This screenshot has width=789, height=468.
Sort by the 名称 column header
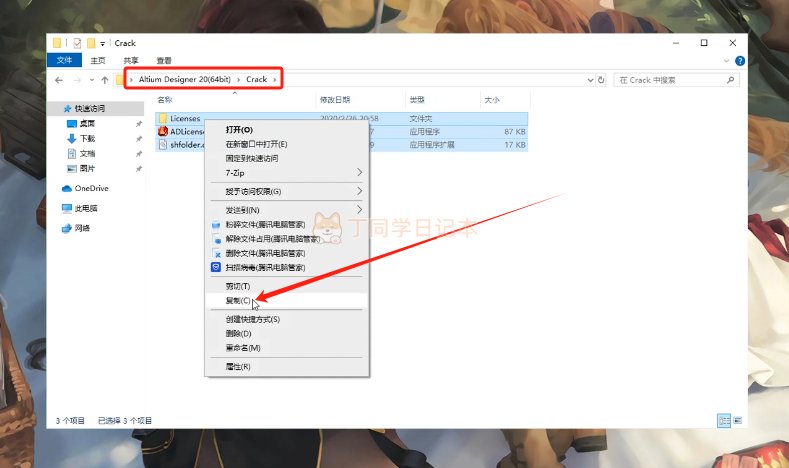tap(164, 100)
